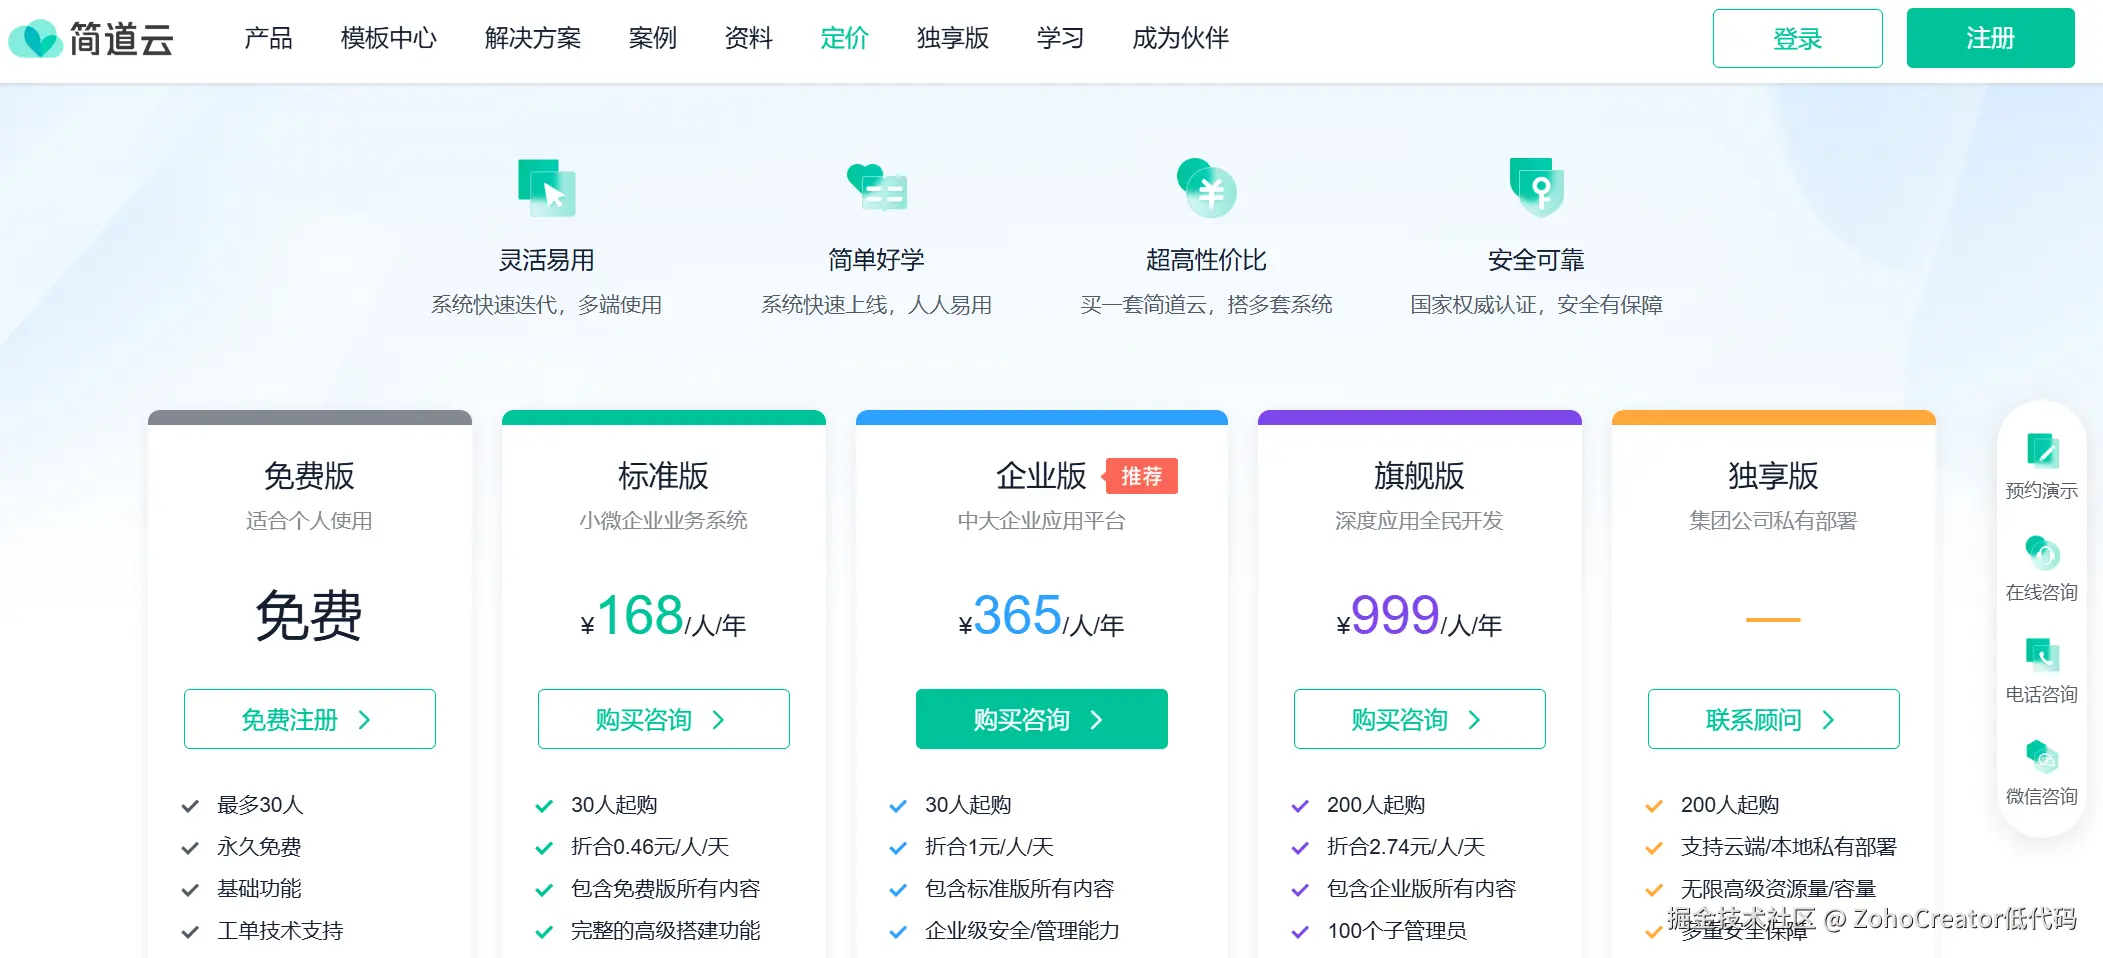
Task: Click checkmark beside 100个子管理员
Action: point(1300,932)
